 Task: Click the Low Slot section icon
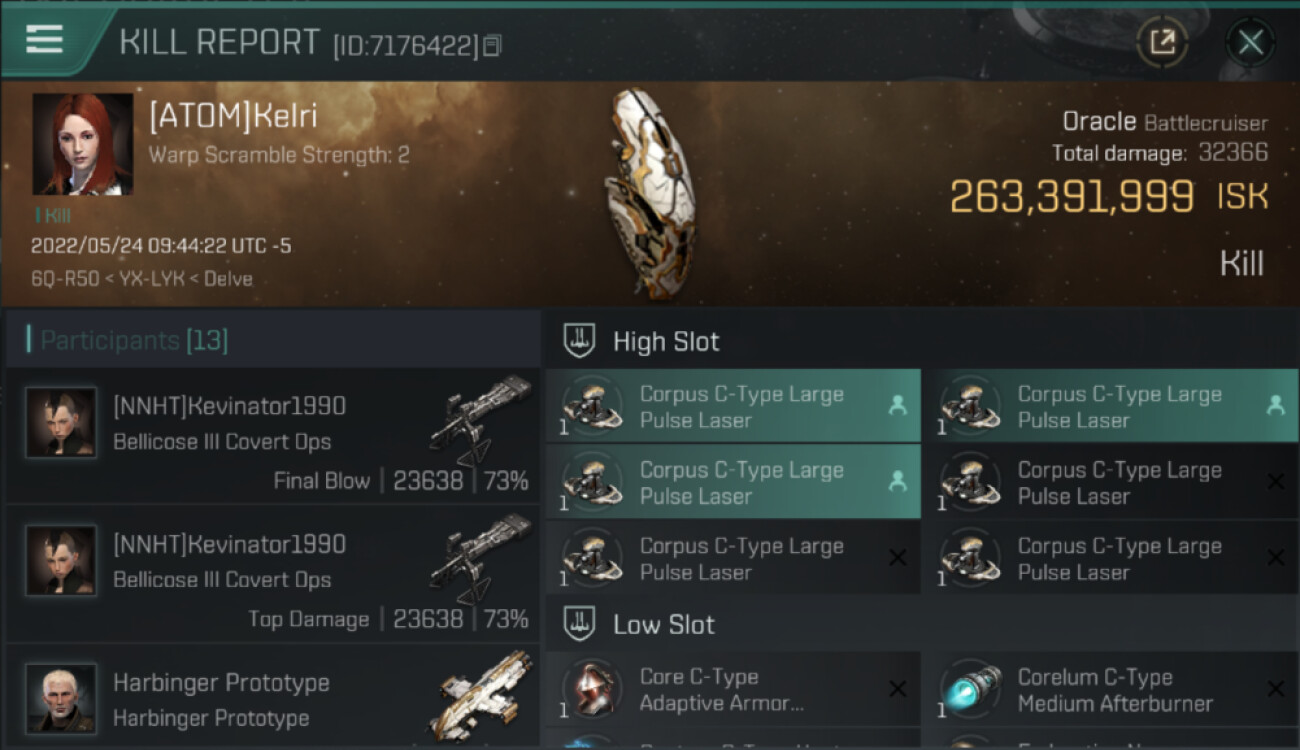(580, 625)
